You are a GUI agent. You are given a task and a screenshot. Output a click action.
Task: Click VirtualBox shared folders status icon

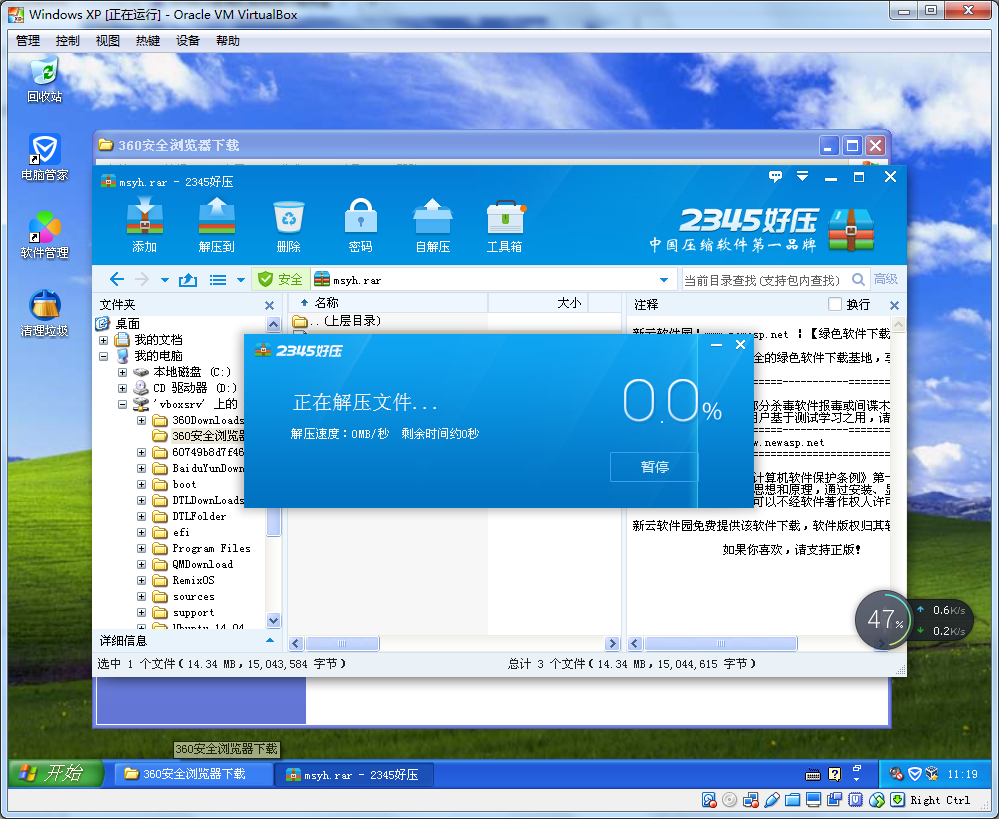(x=793, y=800)
